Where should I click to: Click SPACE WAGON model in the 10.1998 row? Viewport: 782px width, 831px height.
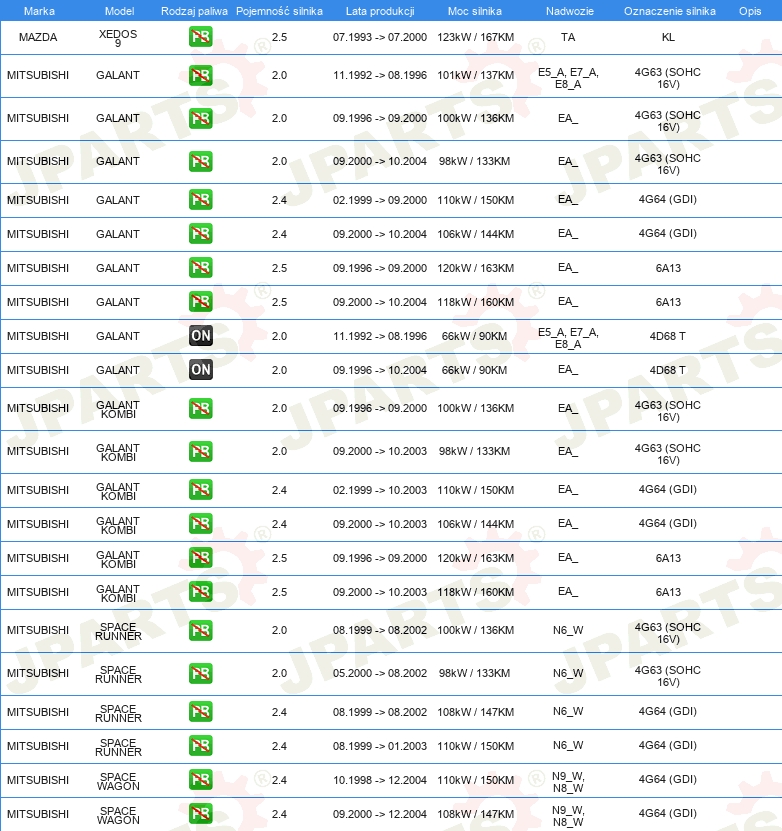pos(118,782)
